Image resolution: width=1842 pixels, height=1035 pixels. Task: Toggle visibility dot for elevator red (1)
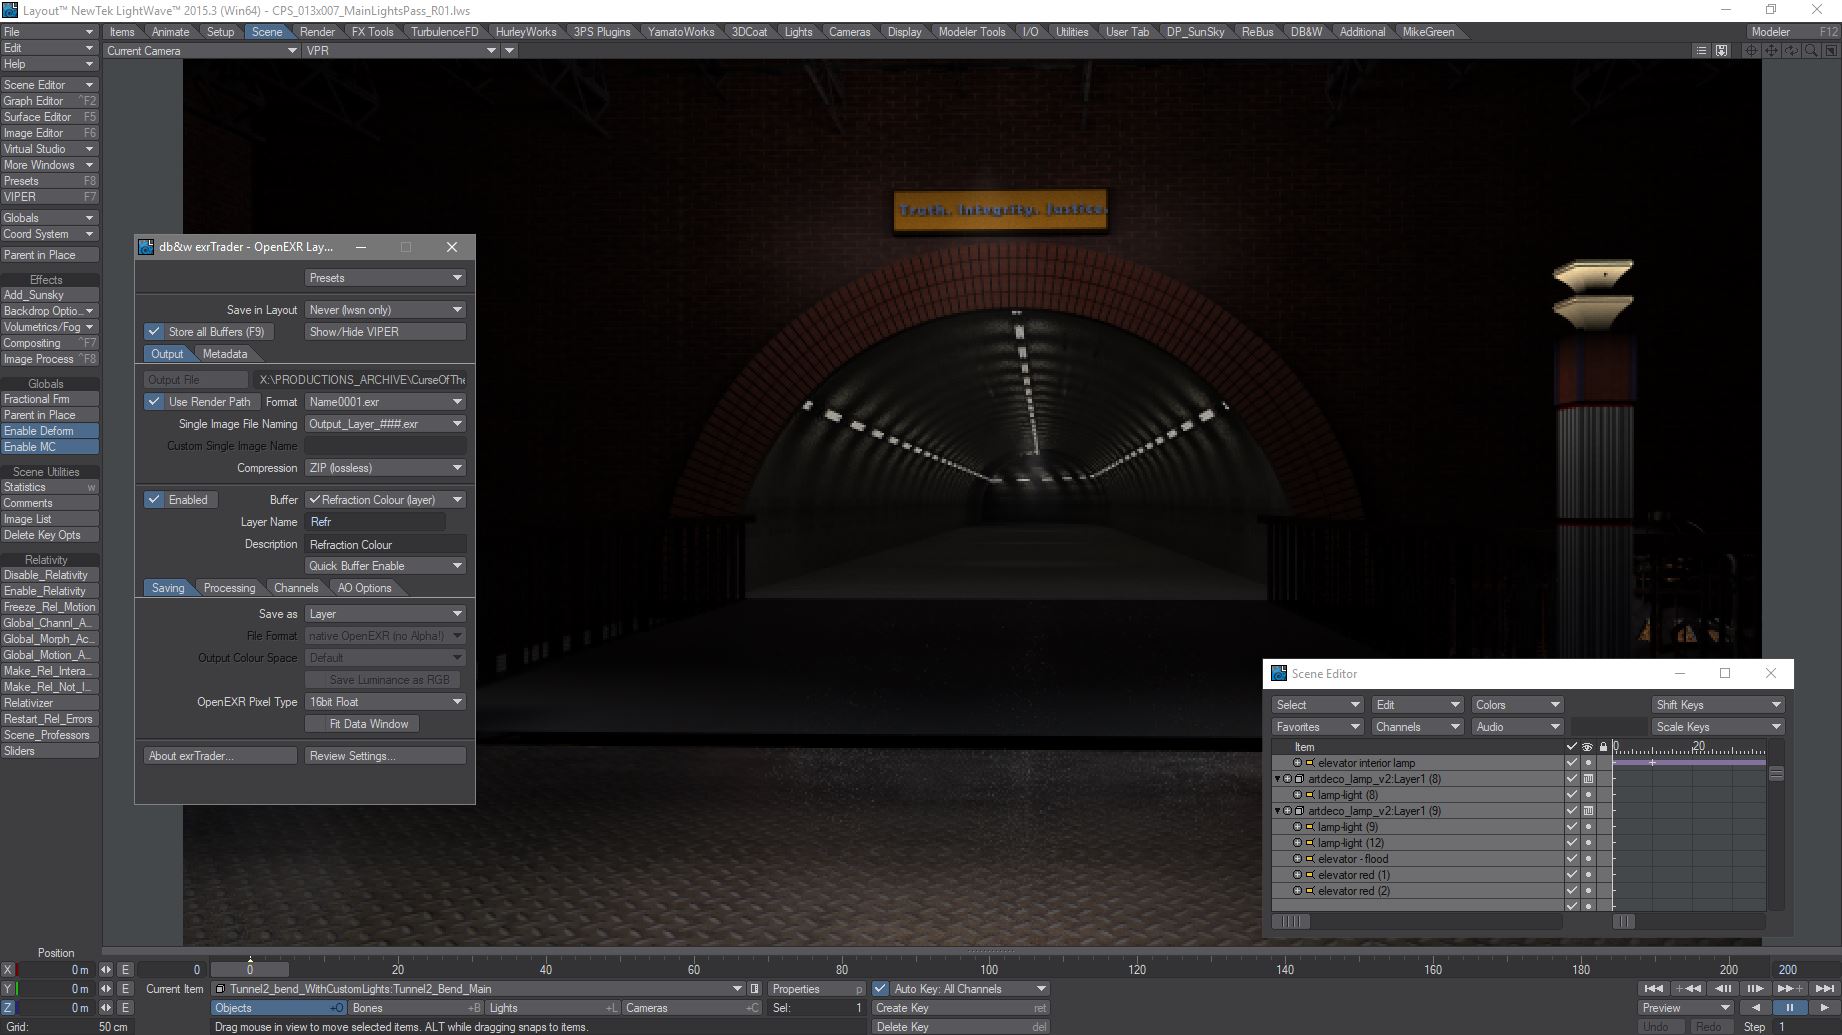(1588, 875)
